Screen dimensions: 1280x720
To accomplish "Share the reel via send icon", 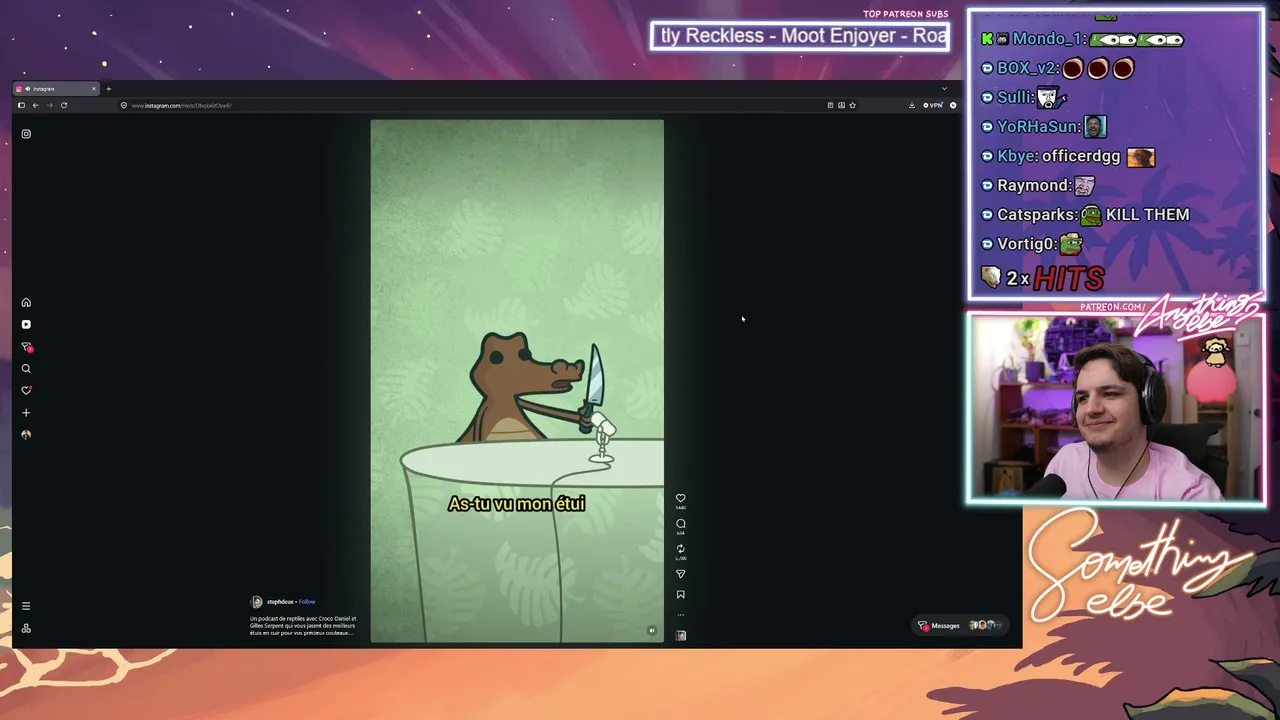I will click(681, 574).
